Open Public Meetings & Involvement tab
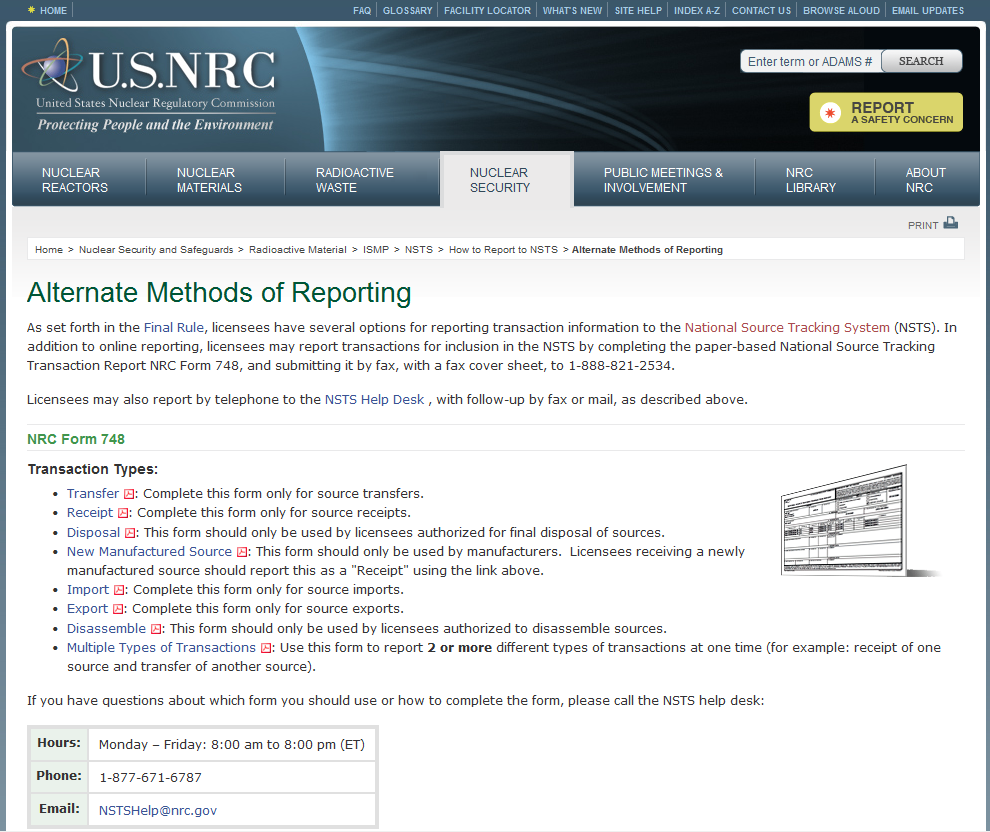The height and width of the screenshot is (832, 990). click(663, 180)
